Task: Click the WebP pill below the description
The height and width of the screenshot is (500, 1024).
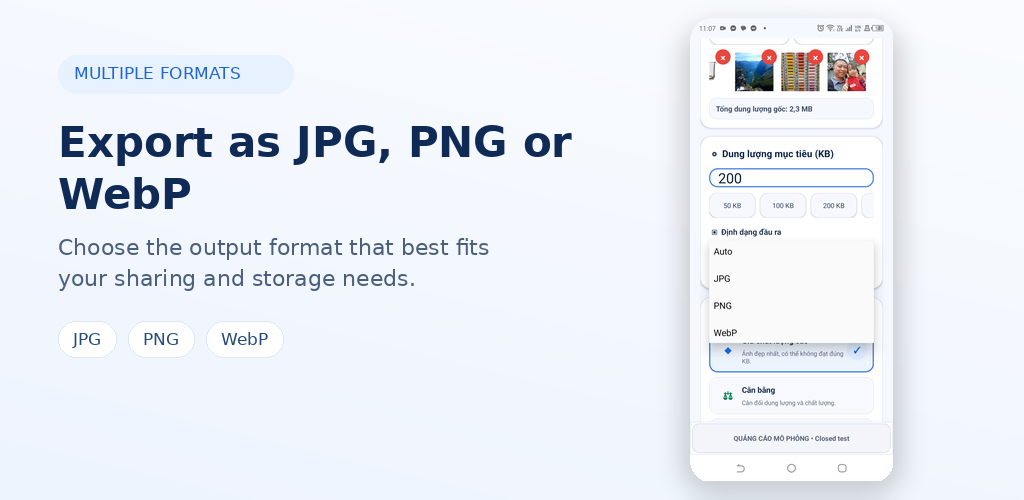Action: 245,339
